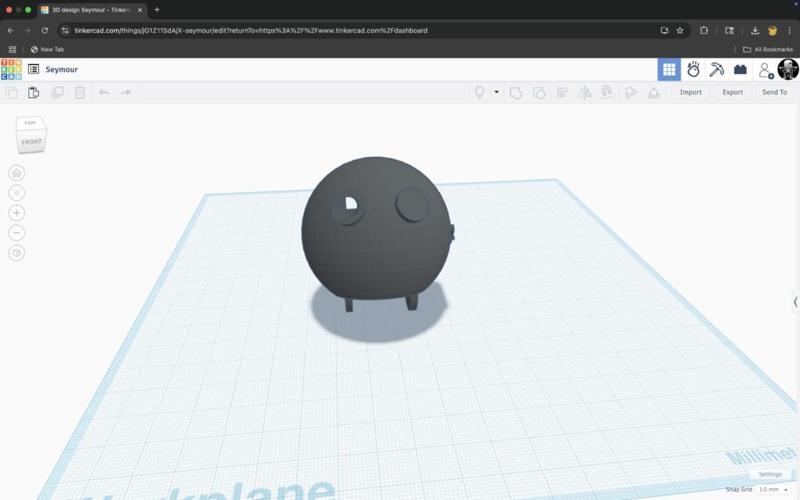Open the Send To menu
Viewport: 800px width, 500px height.
coord(774,92)
